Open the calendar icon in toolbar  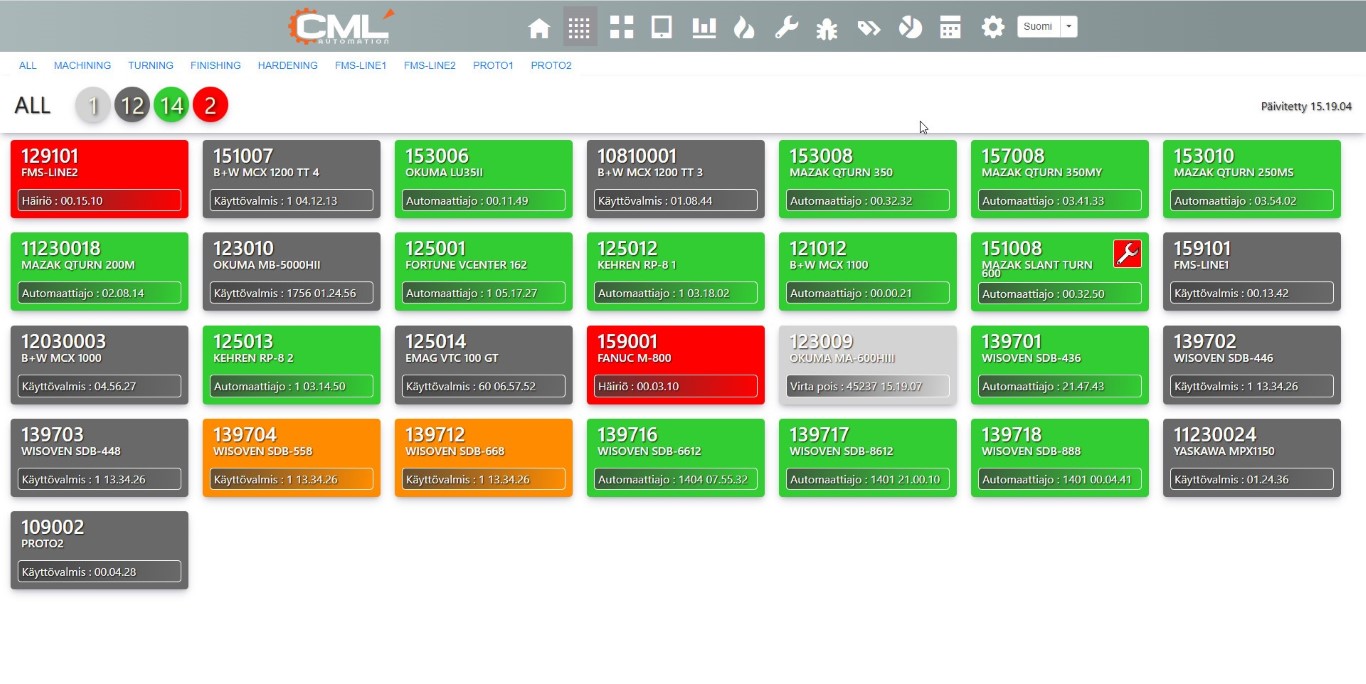(950, 28)
